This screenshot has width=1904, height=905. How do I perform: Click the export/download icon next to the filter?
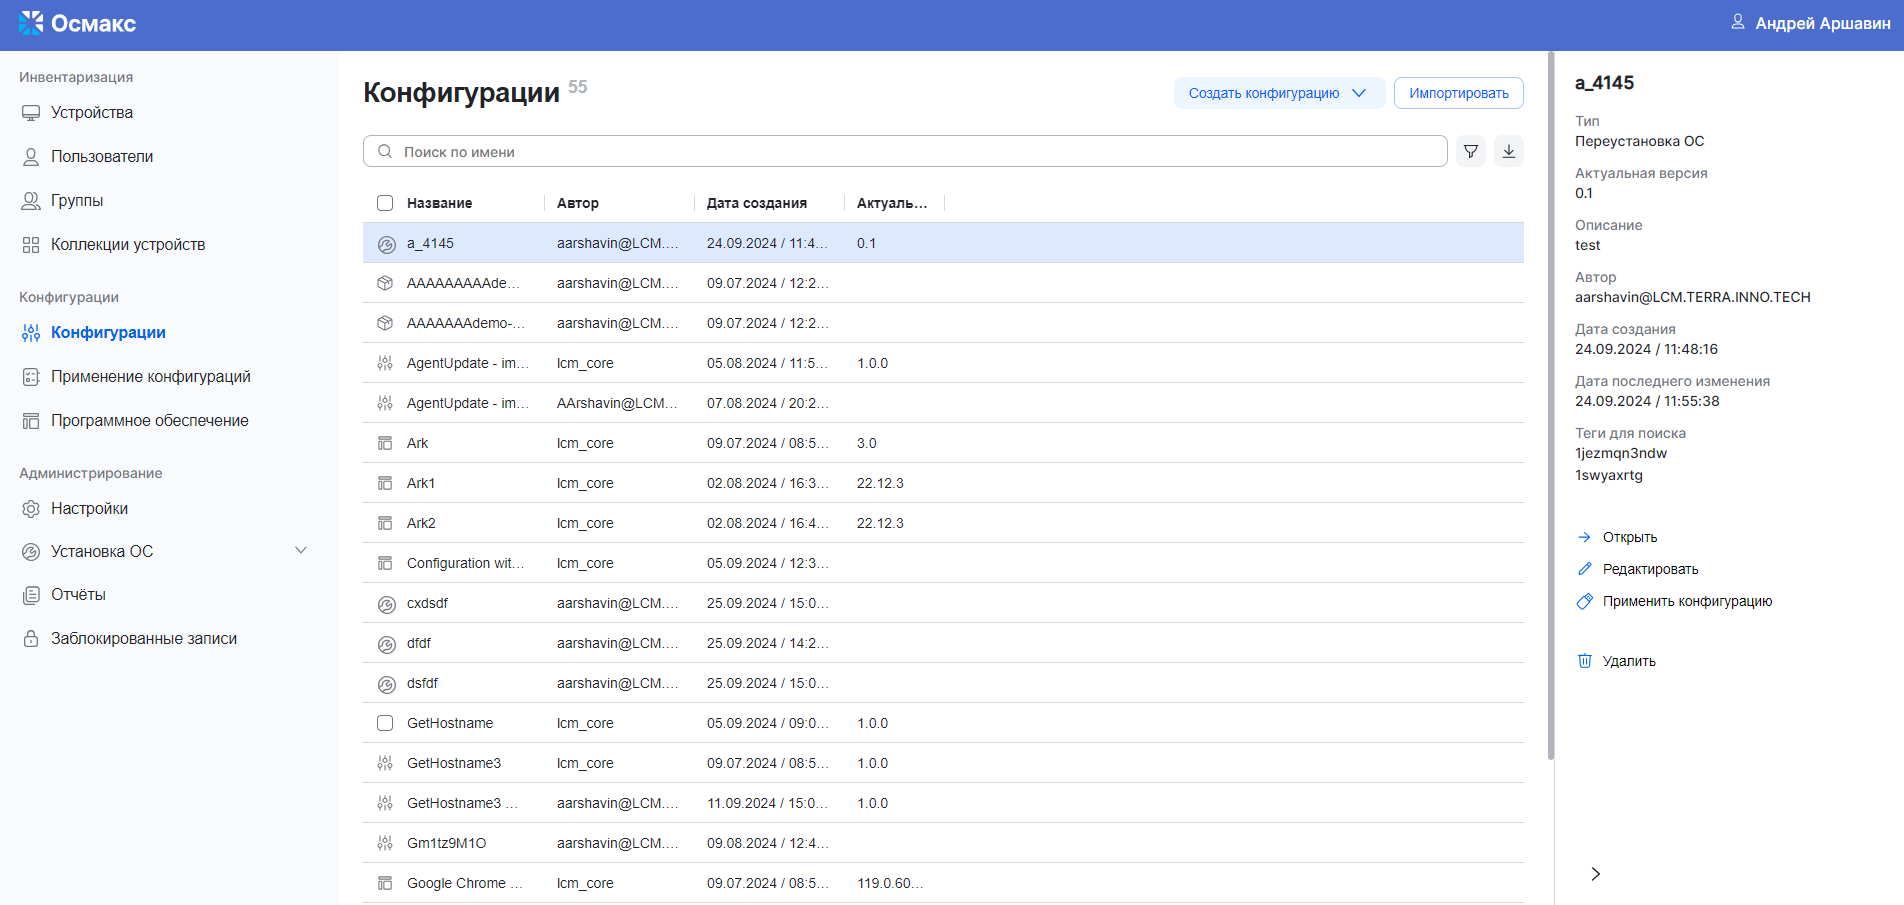click(1509, 151)
